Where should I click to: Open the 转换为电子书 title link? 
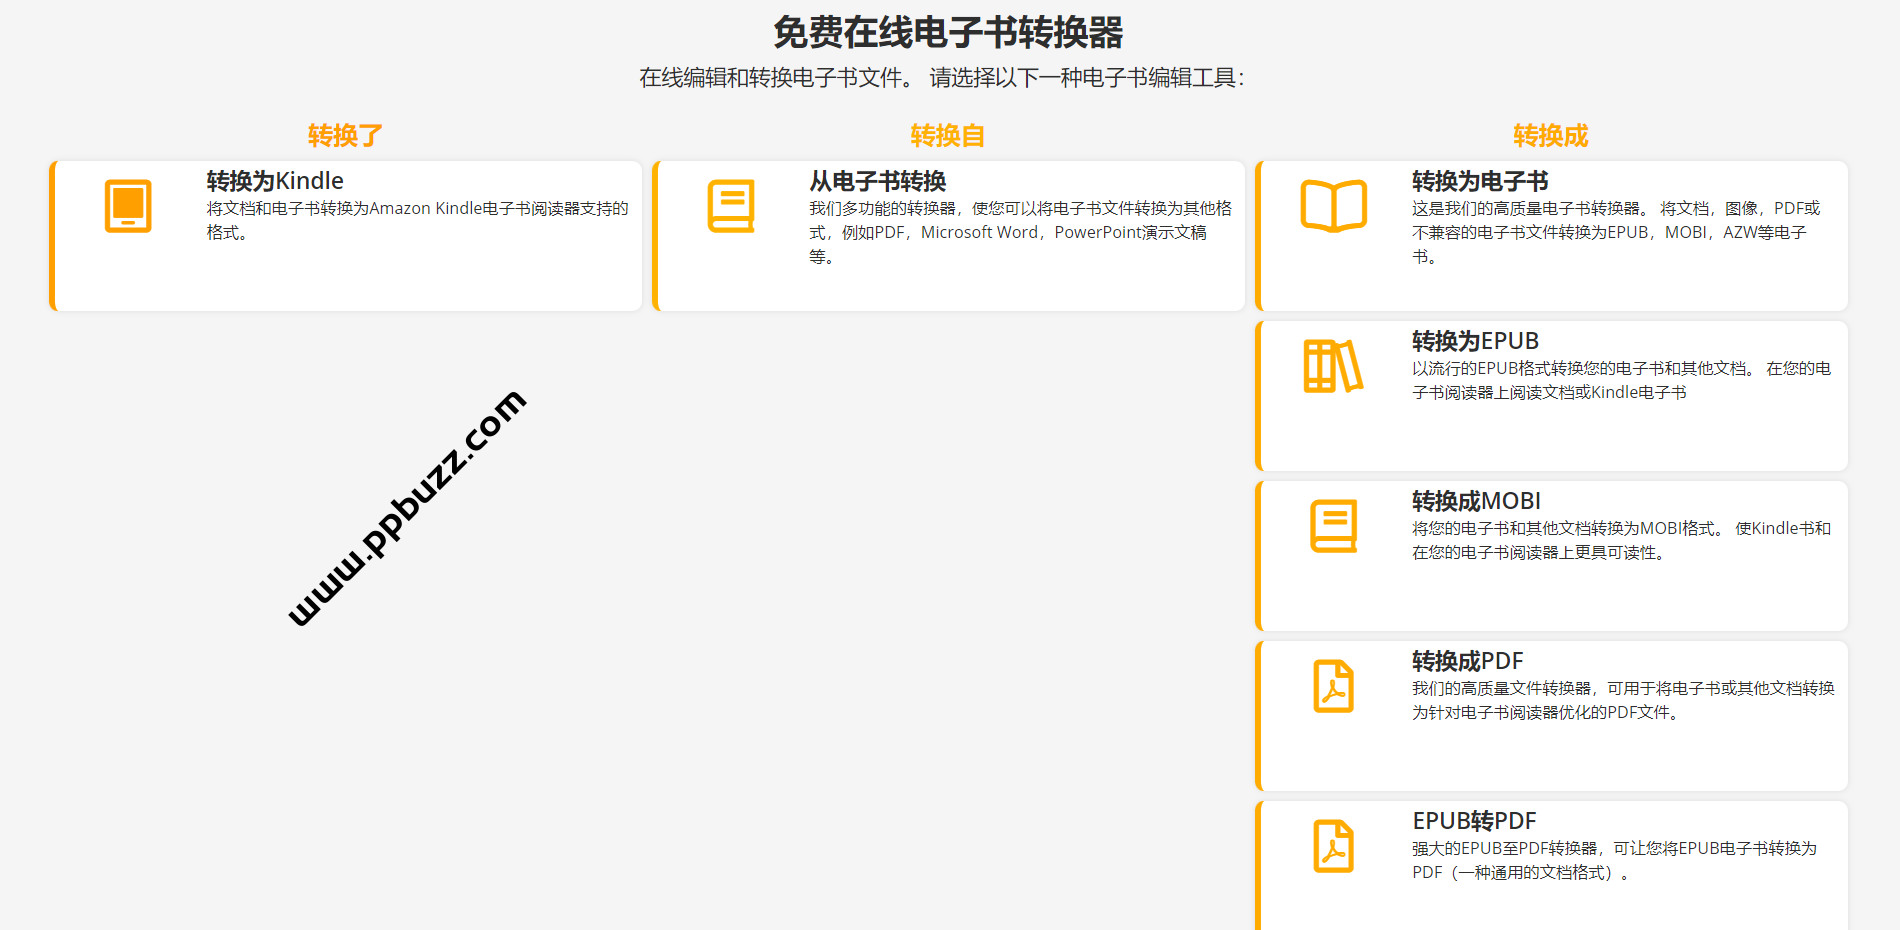(1480, 181)
